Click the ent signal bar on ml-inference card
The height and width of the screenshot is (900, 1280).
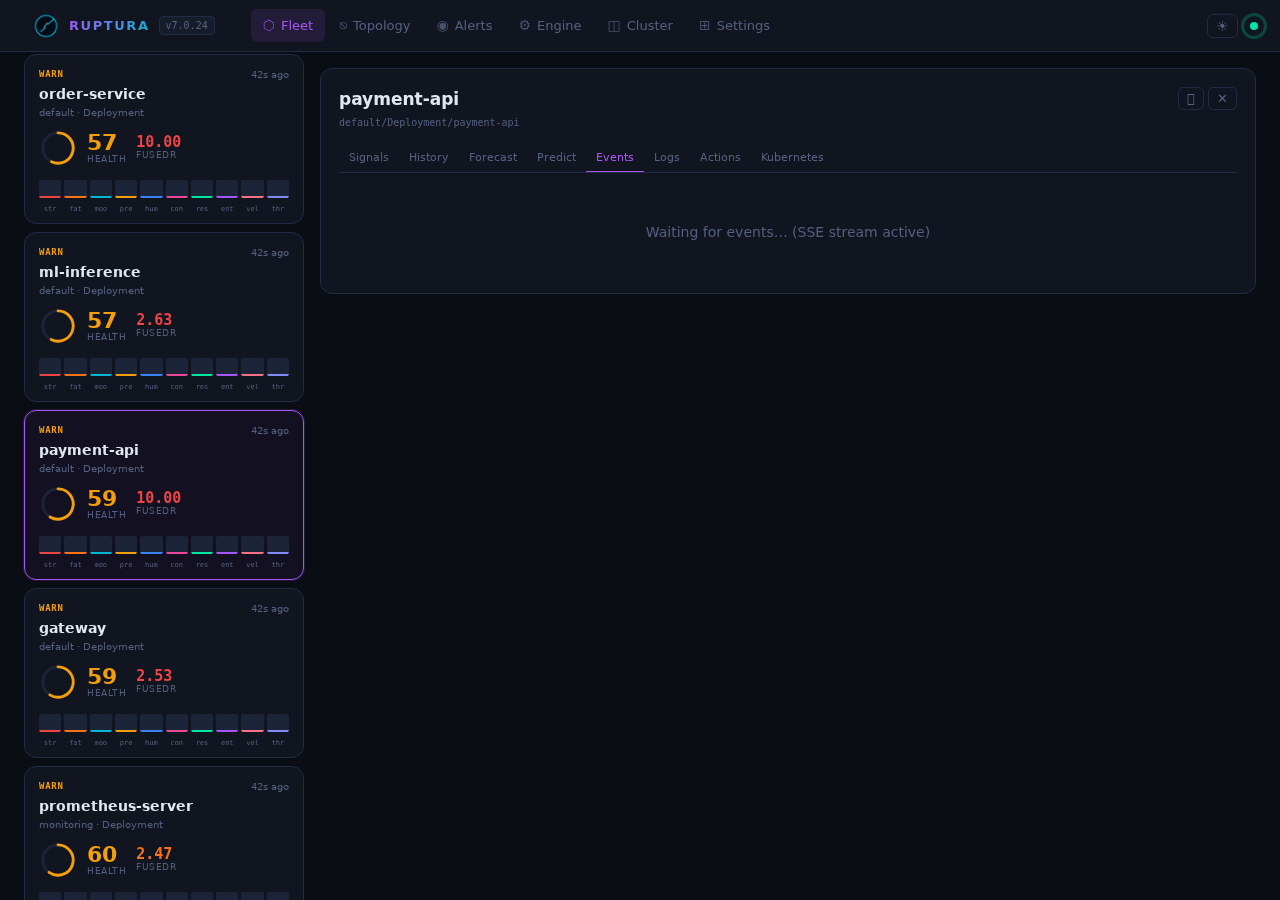click(x=227, y=367)
